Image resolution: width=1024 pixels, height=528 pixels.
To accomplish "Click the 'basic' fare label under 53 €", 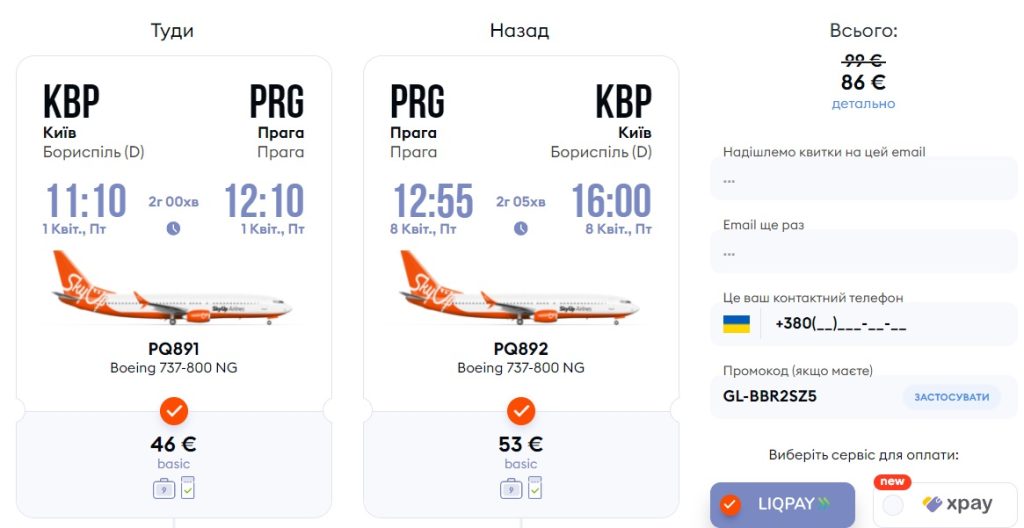I will [521, 464].
